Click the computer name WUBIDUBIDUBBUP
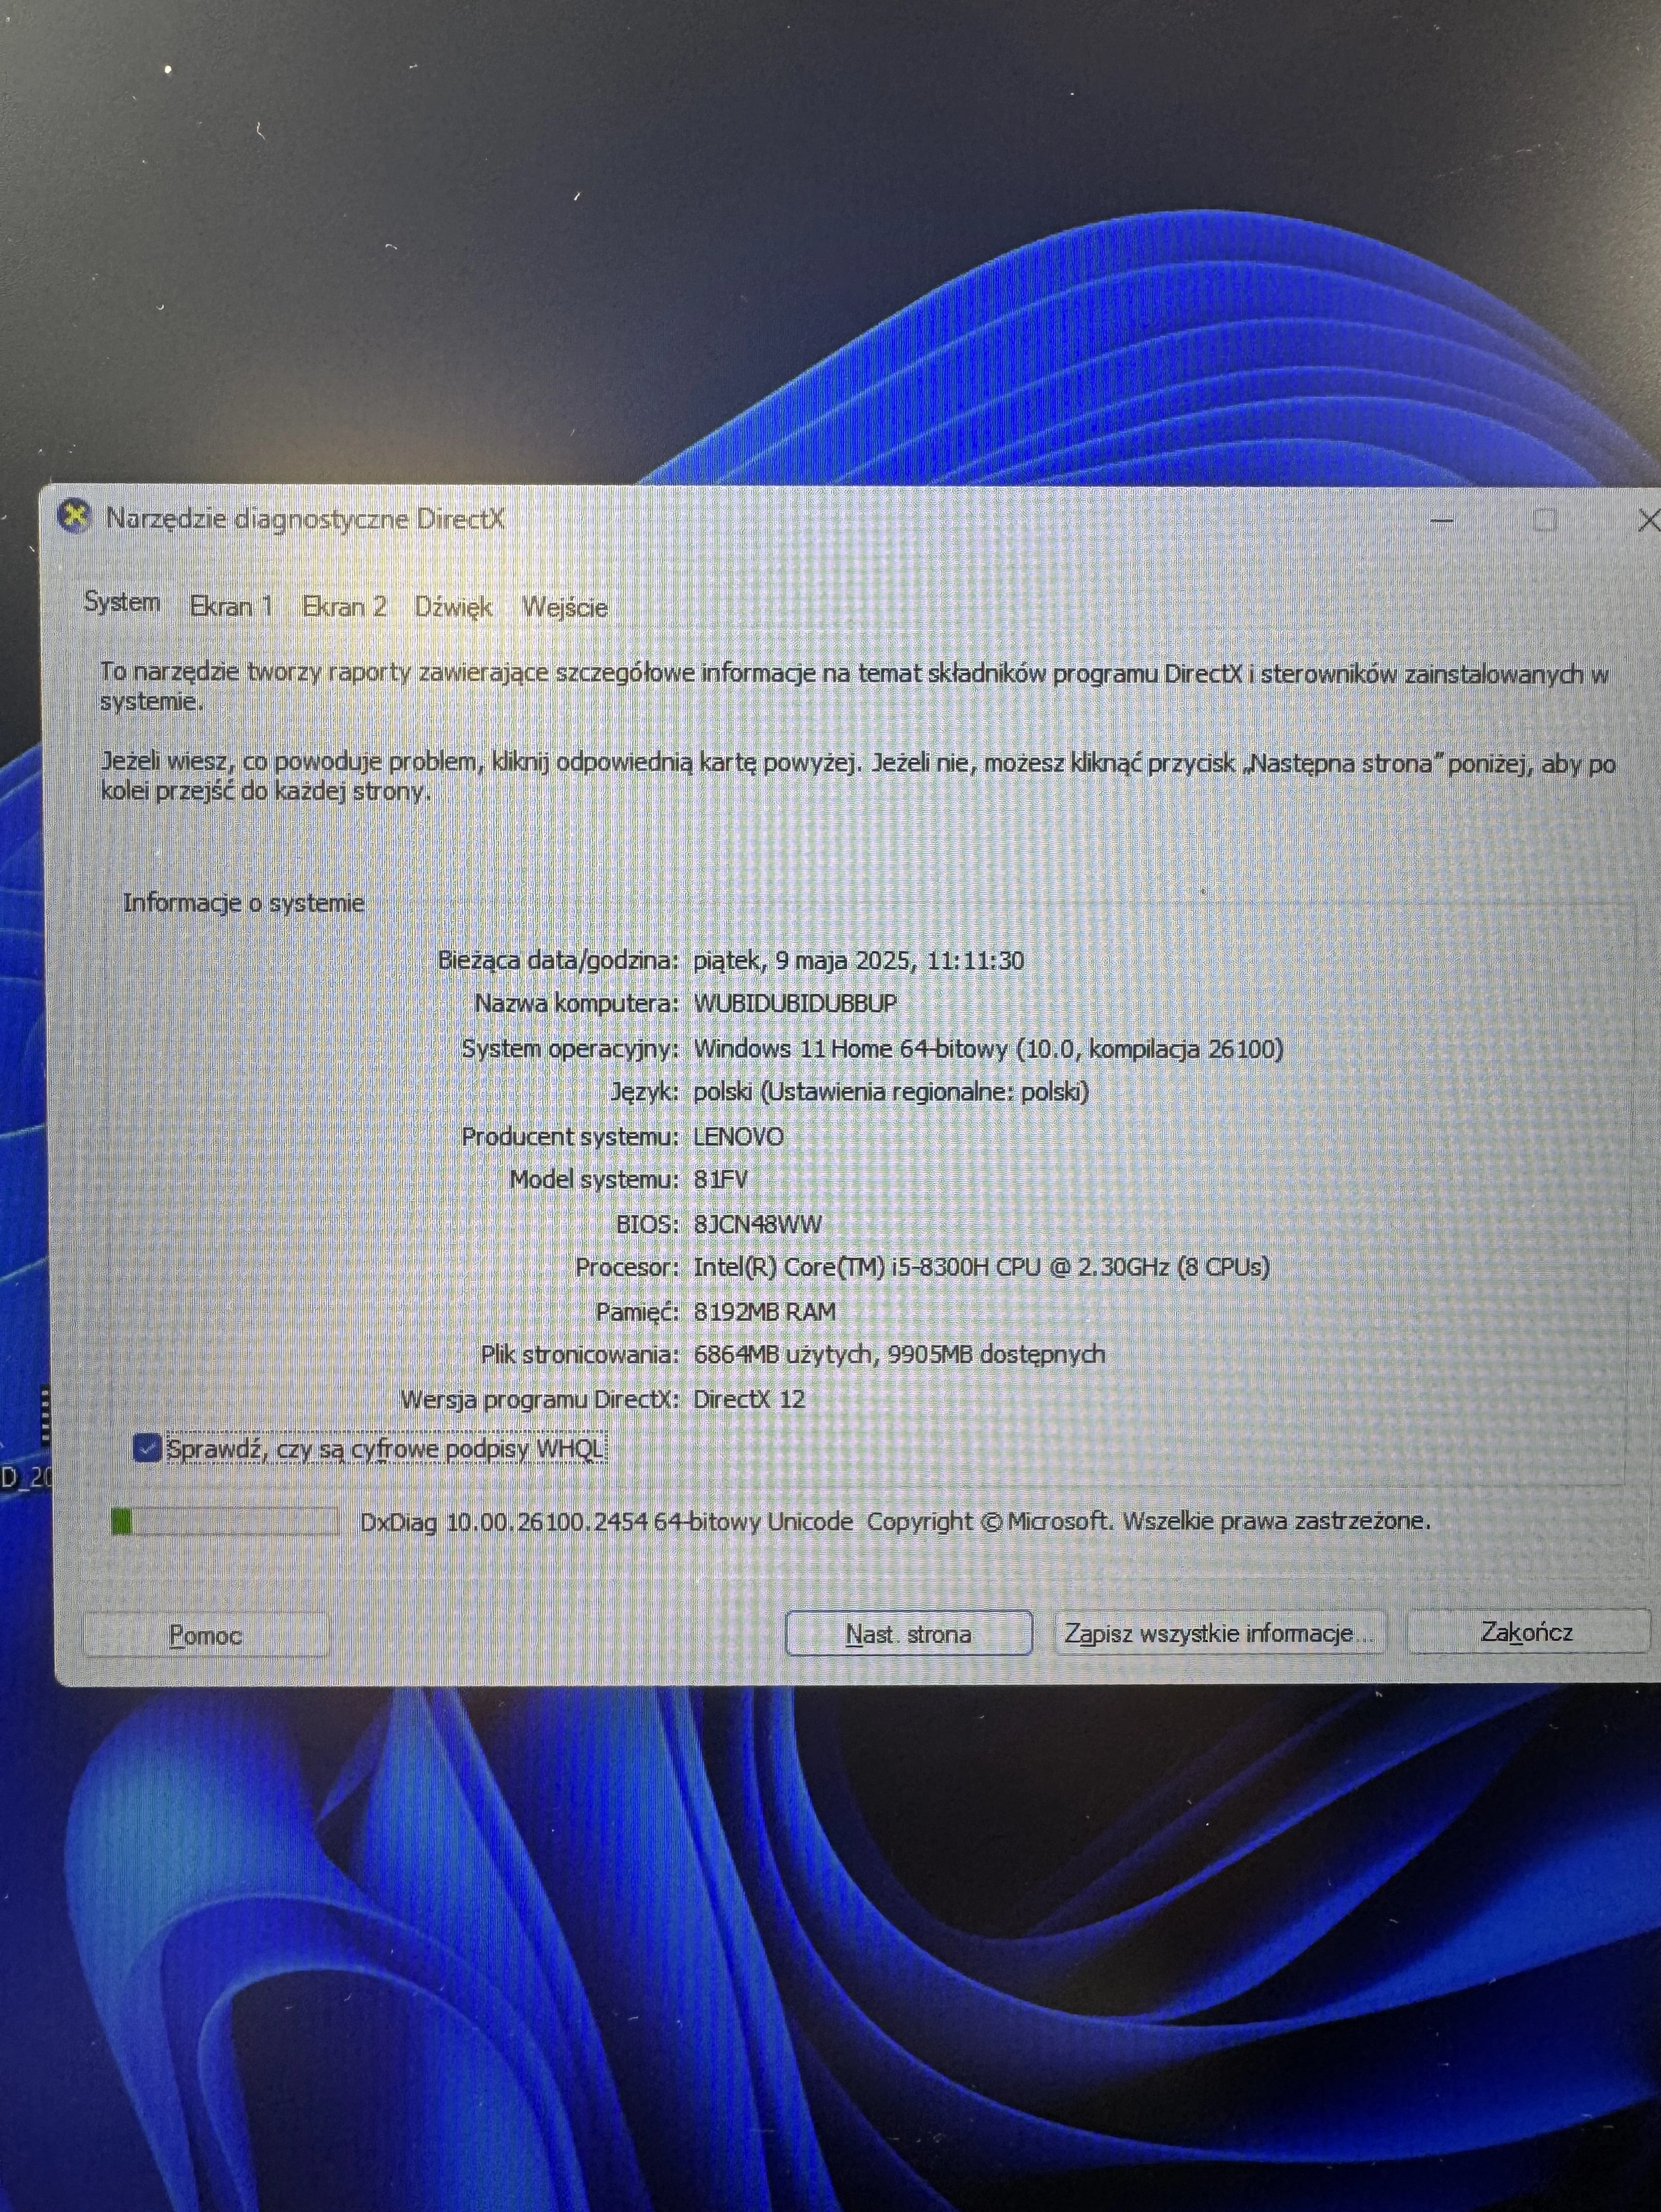This screenshot has width=1661, height=2212. (x=795, y=1003)
